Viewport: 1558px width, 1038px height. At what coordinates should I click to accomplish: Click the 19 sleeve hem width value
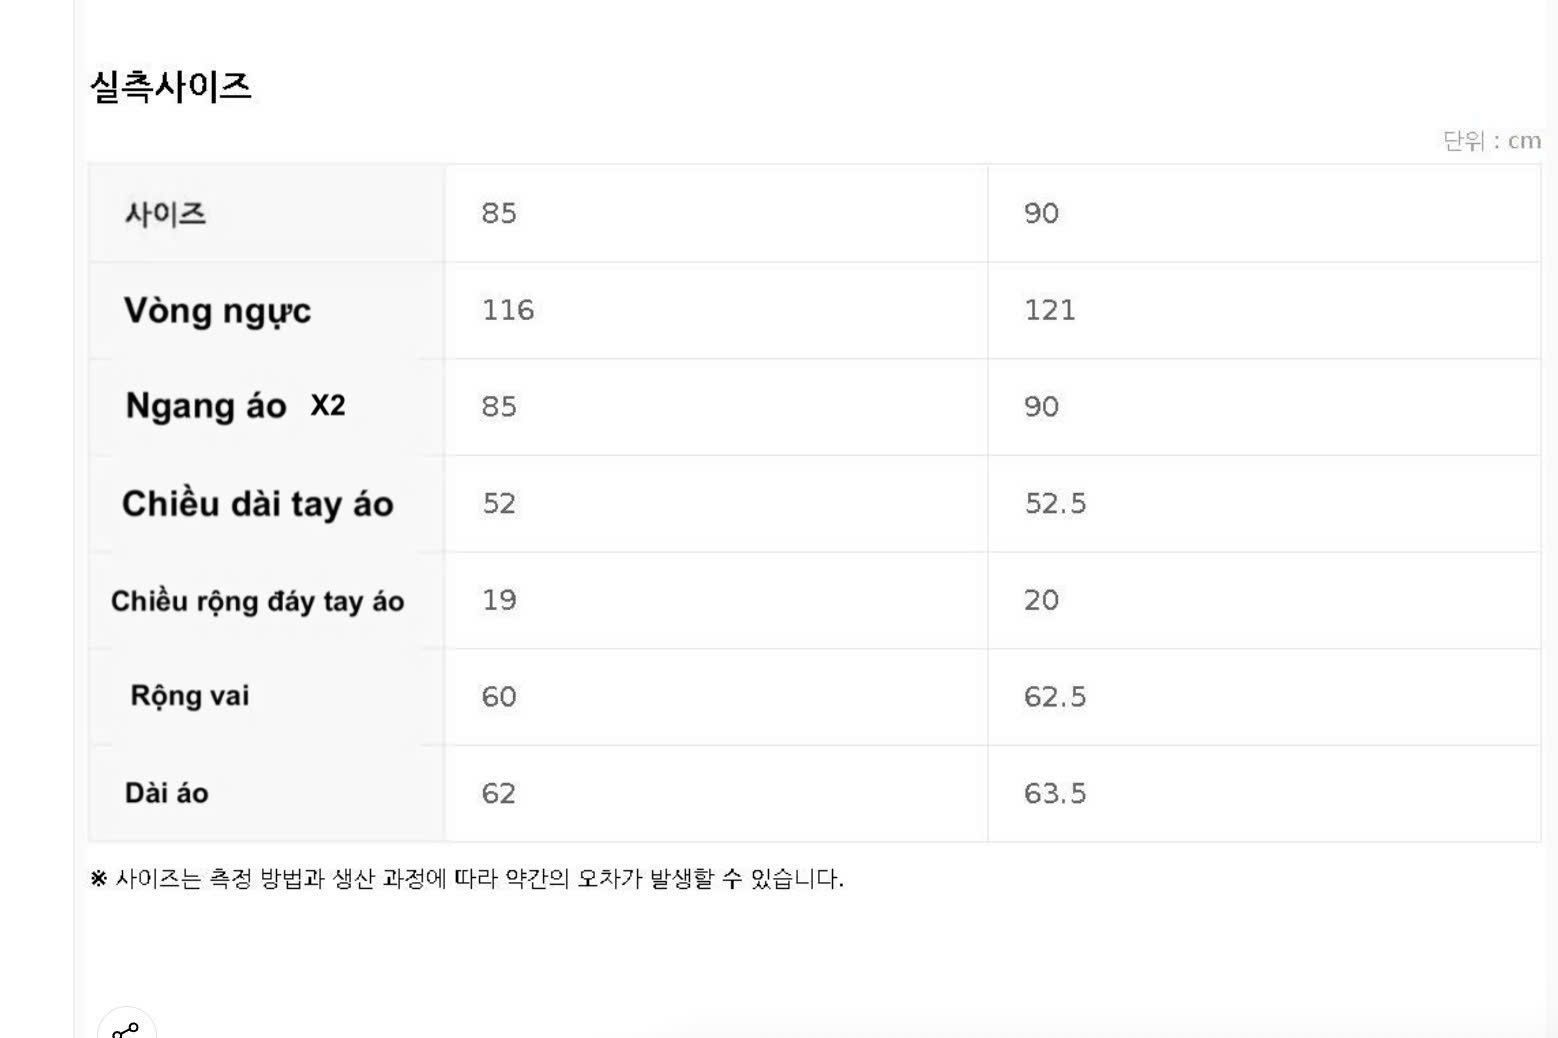point(499,600)
